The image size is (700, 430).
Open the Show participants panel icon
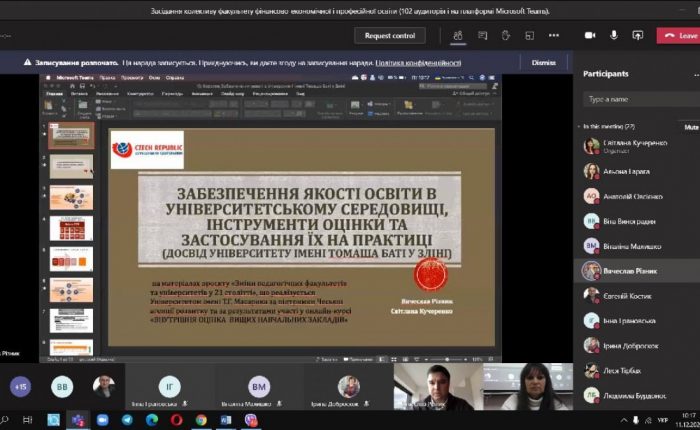[458, 35]
